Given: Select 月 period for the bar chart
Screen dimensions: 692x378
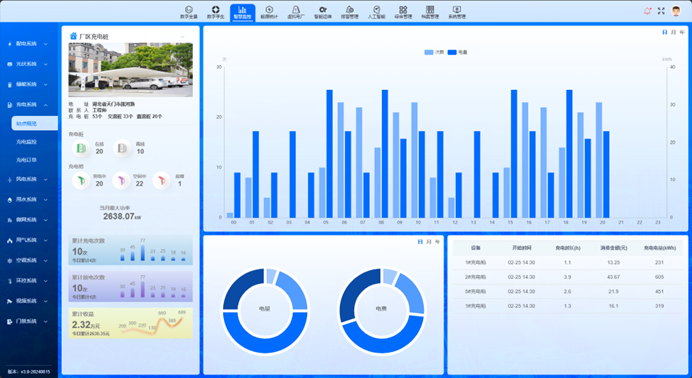Looking at the screenshot, I should tap(673, 32).
